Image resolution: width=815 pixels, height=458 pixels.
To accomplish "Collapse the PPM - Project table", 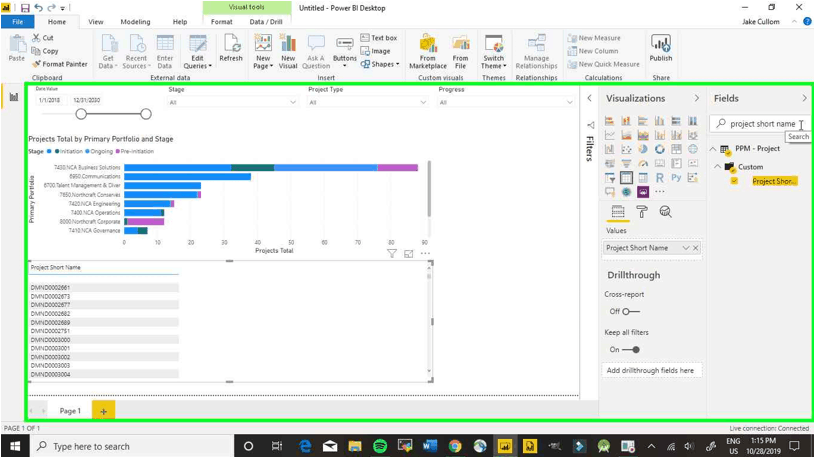I will click(x=713, y=149).
